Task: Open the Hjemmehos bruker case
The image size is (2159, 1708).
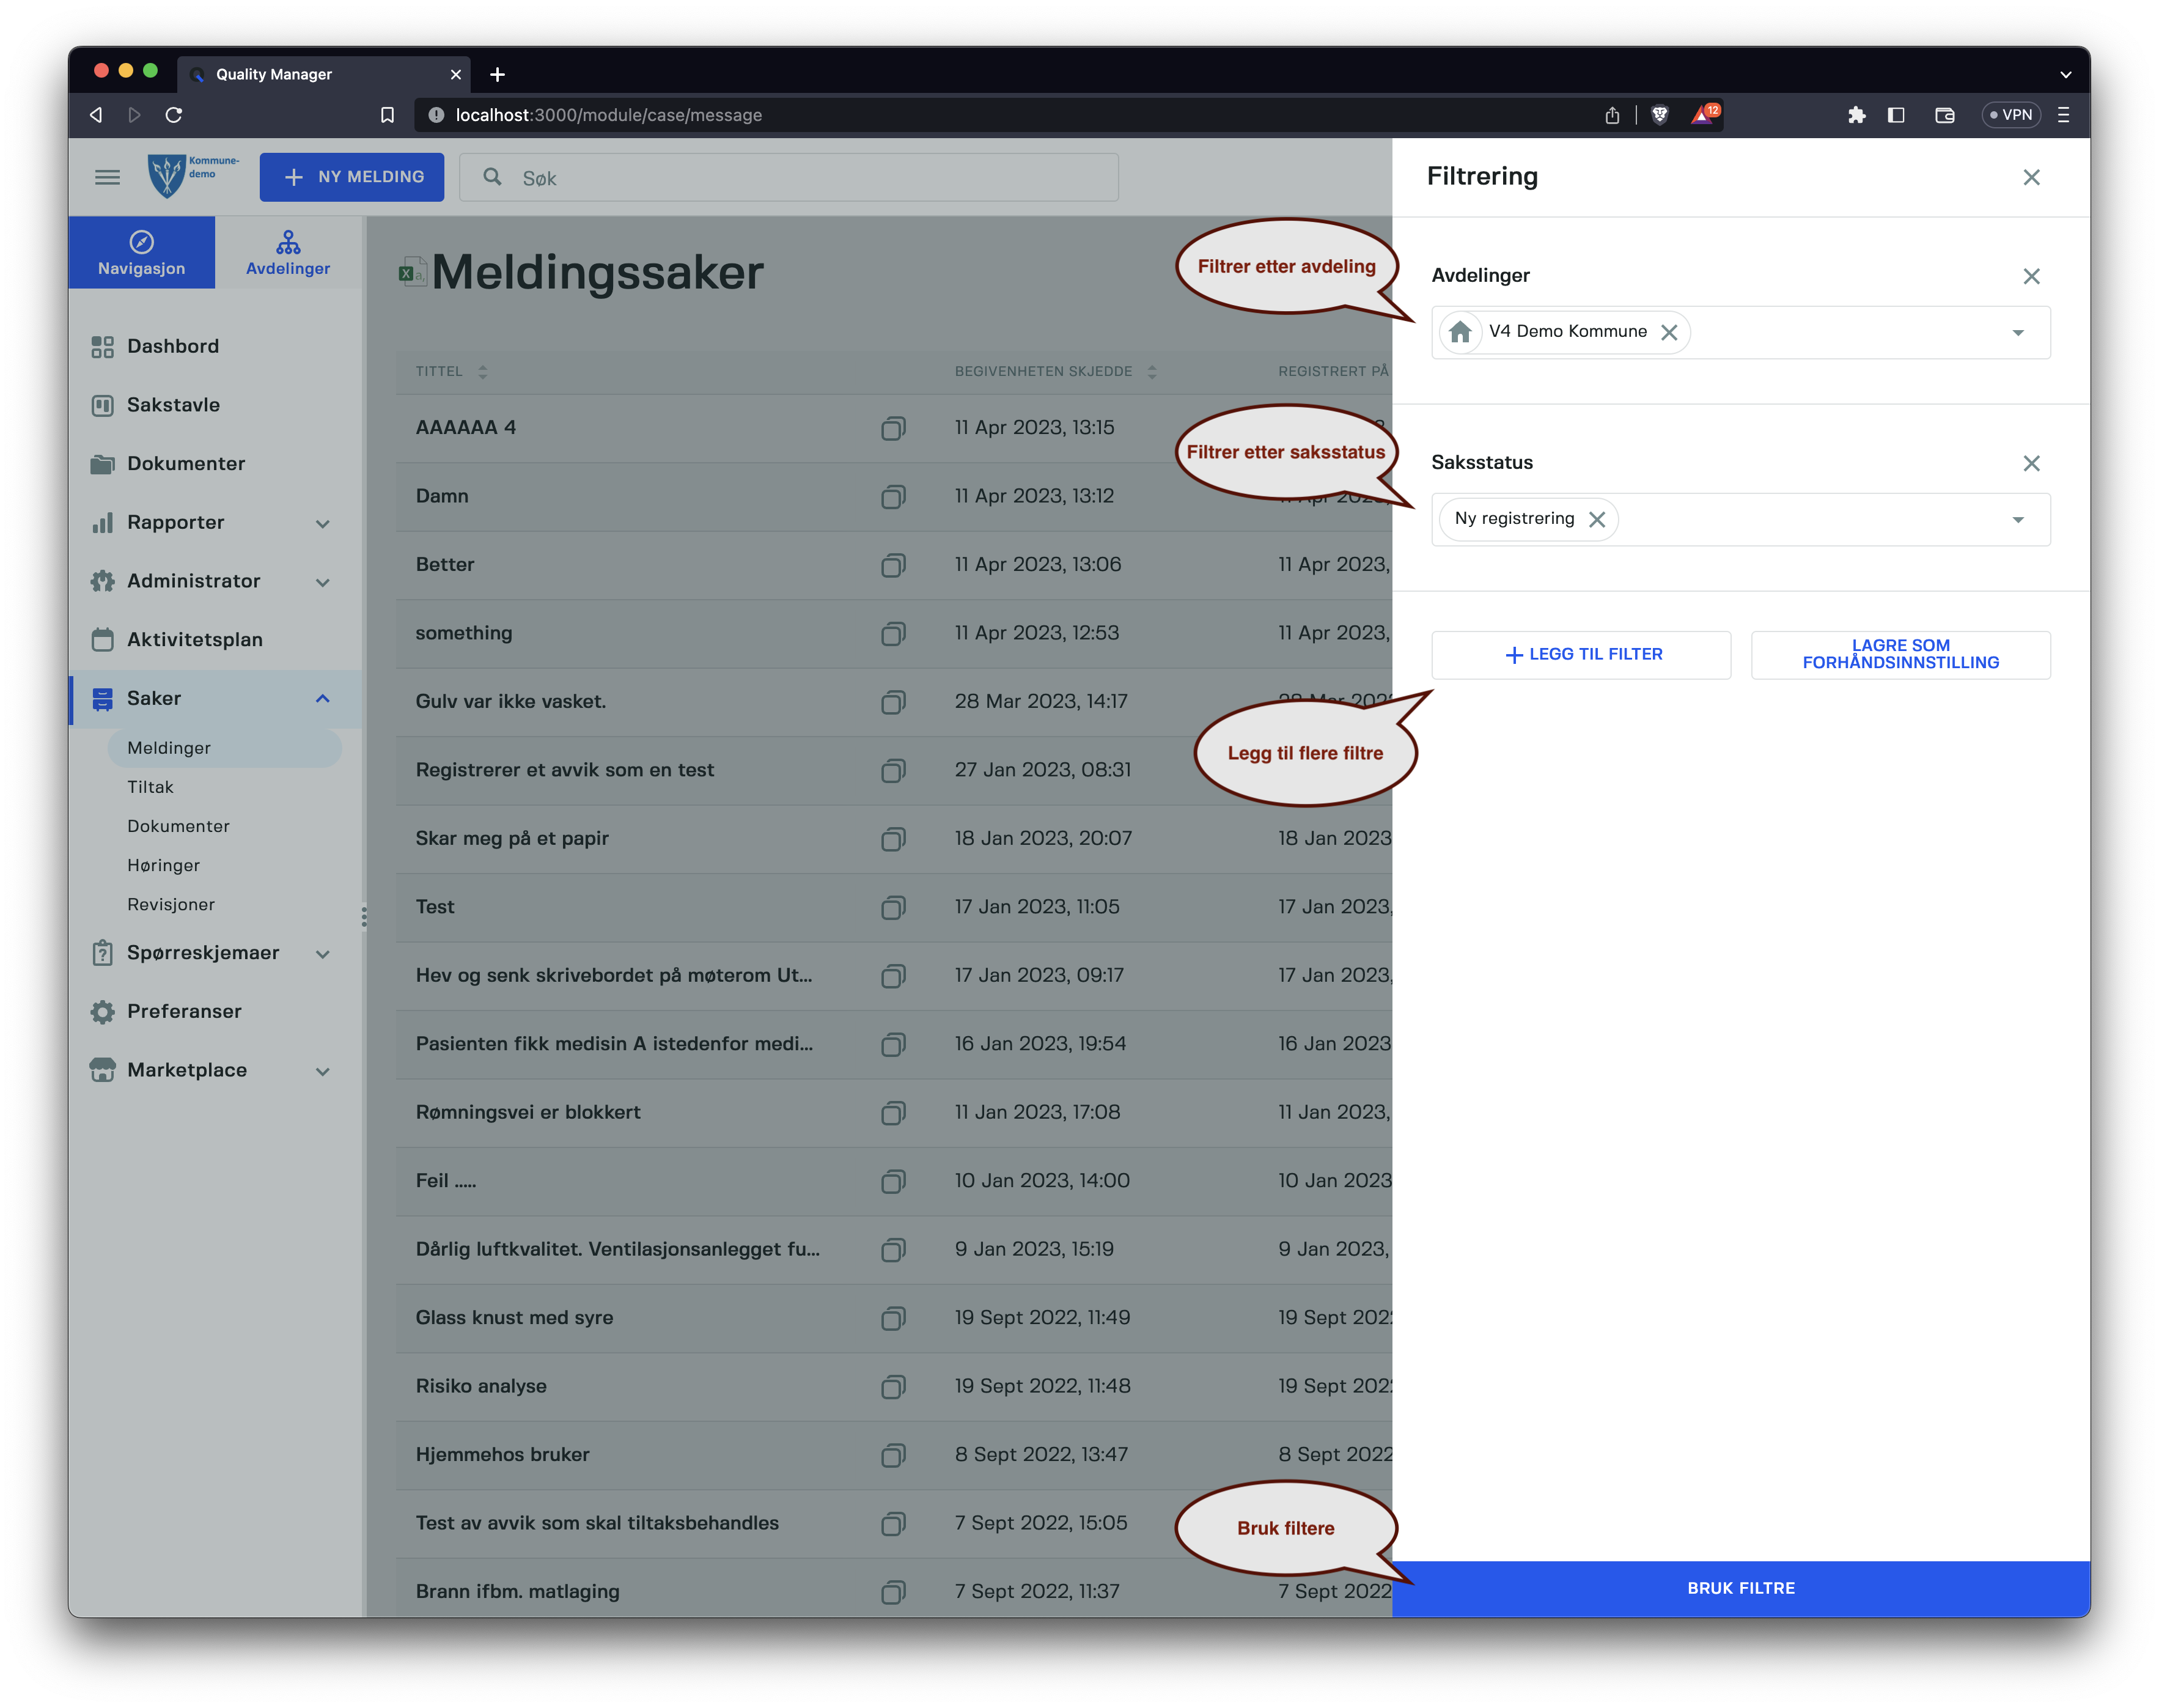Action: pyautogui.click(x=502, y=1455)
